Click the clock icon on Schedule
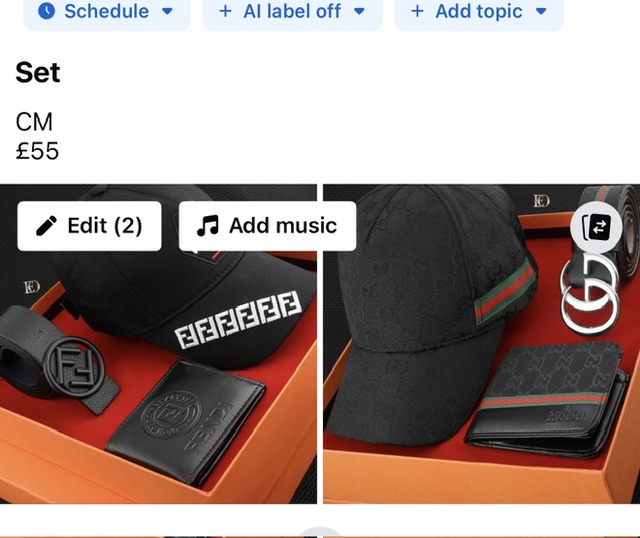Viewport: 640px width, 538px height. [x=47, y=11]
